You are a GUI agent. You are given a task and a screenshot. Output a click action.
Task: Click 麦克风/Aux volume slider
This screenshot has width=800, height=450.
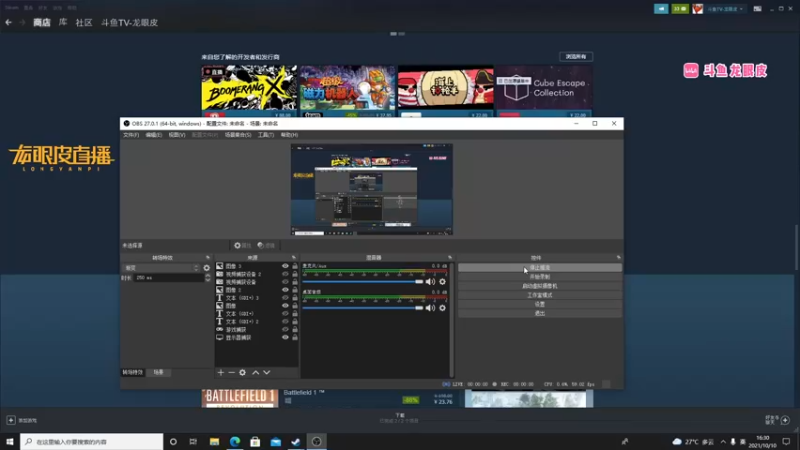tap(363, 282)
